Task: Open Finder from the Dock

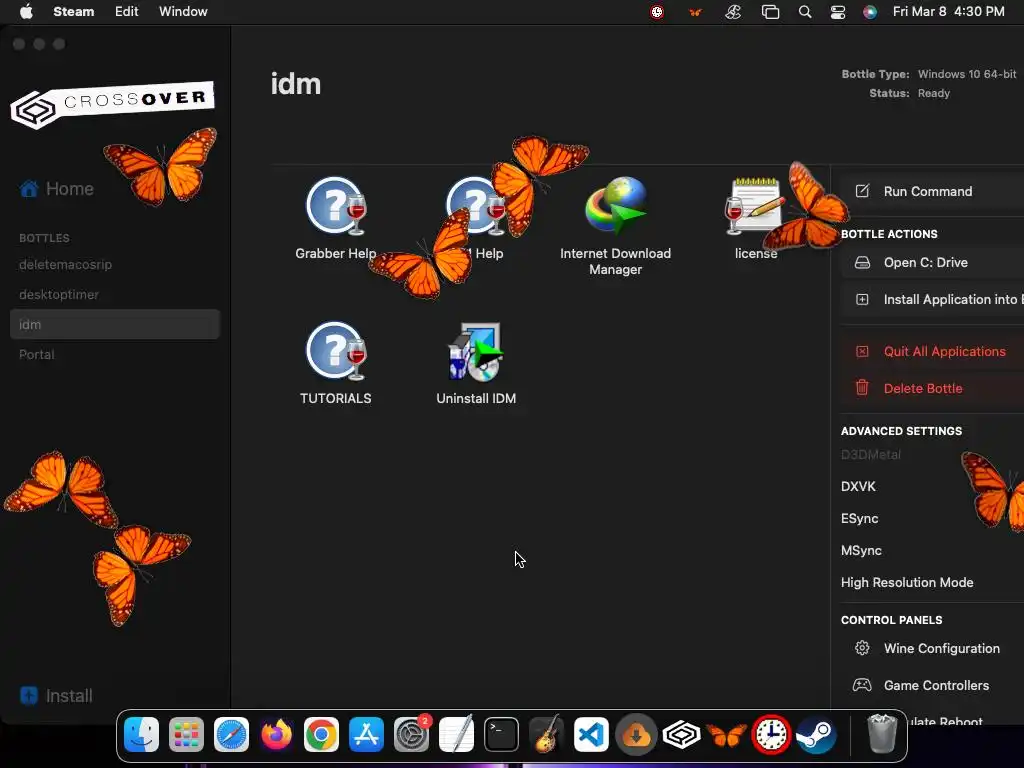Action: [x=142, y=735]
